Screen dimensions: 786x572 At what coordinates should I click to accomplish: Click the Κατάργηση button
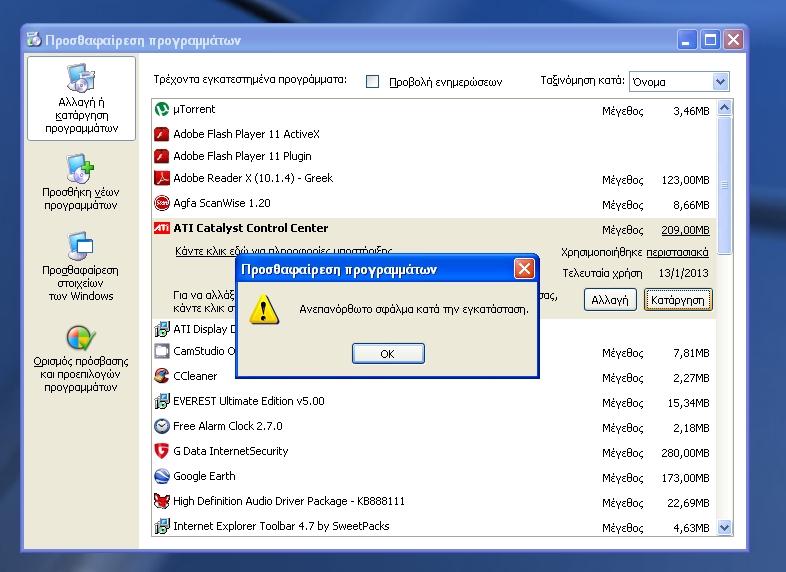678,300
